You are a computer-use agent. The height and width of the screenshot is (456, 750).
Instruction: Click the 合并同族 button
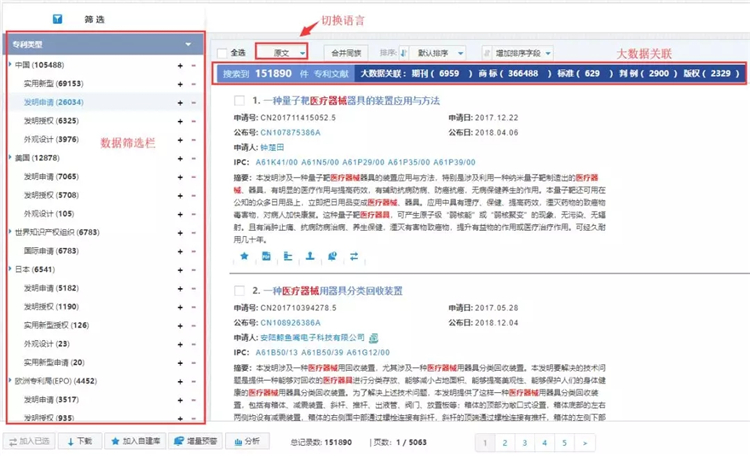click(345, 52)
